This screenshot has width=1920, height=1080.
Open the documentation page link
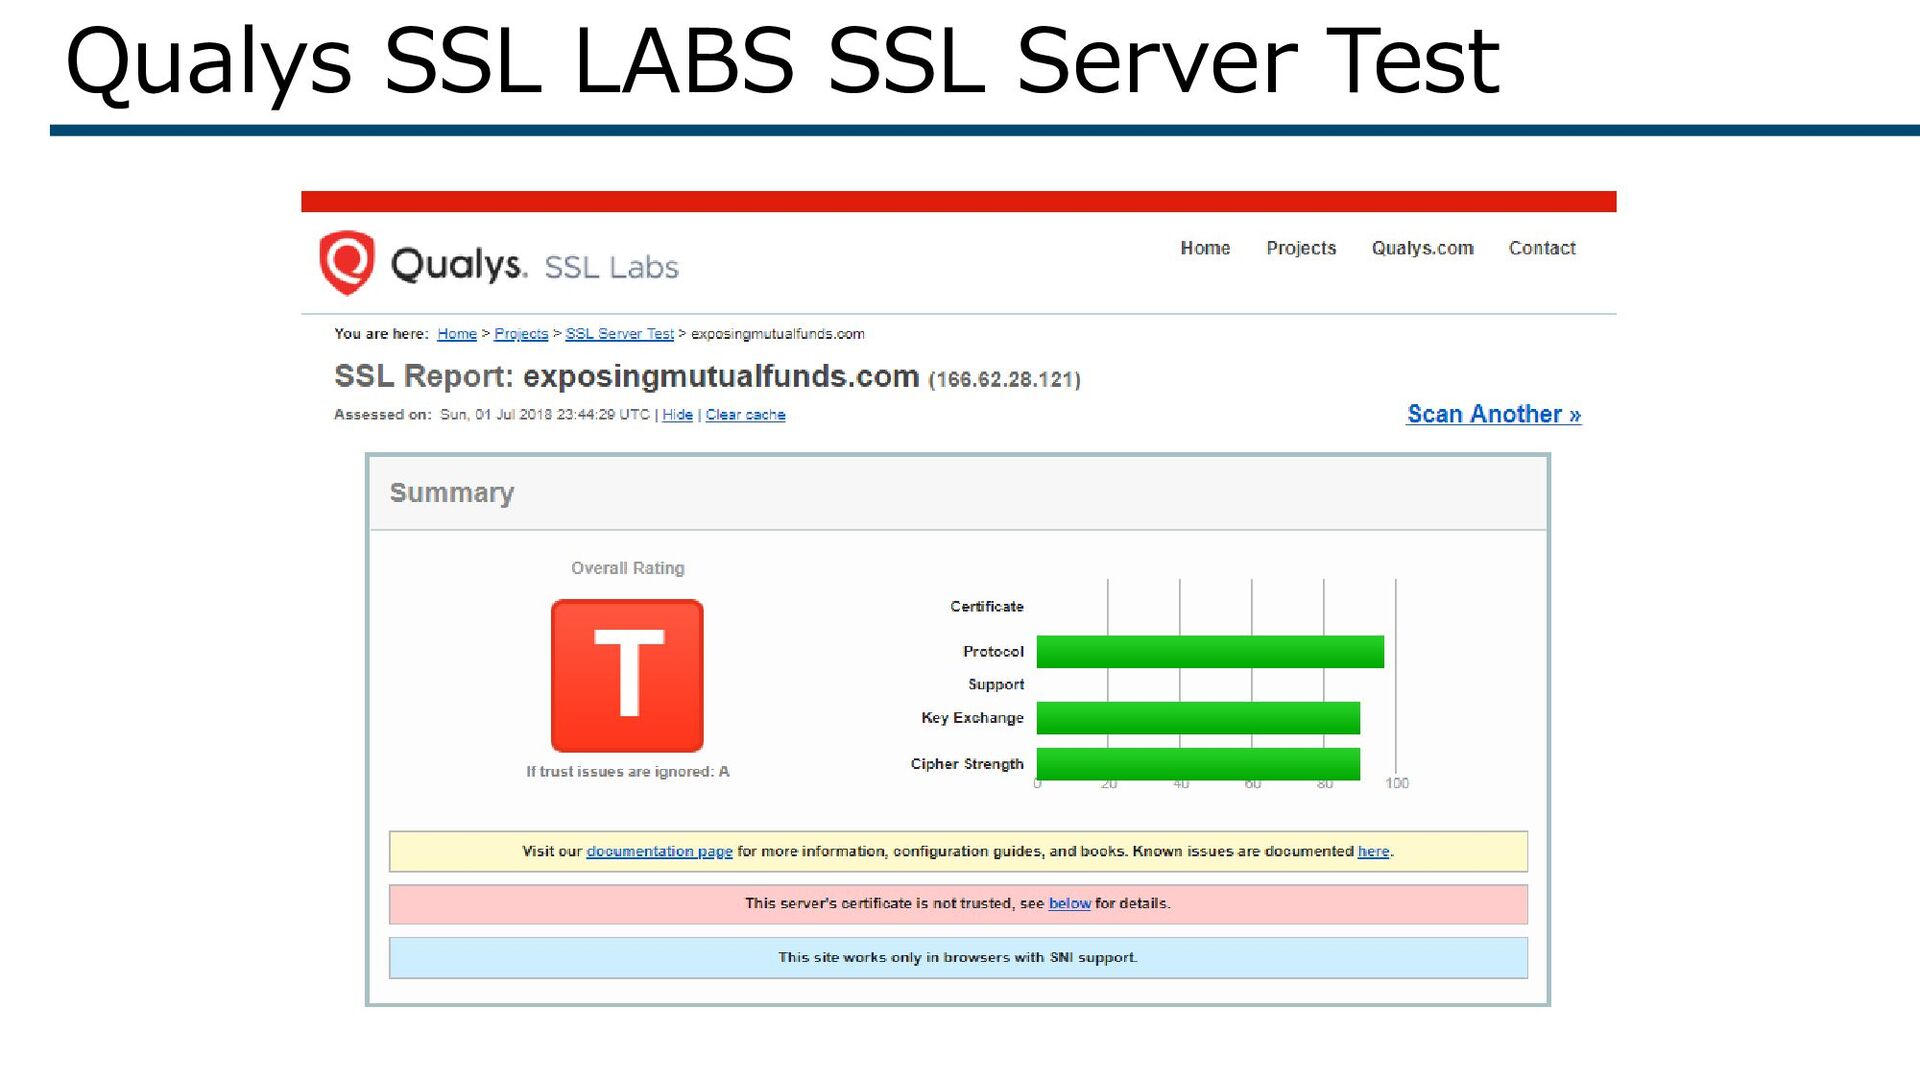click(x=659, y=851)
